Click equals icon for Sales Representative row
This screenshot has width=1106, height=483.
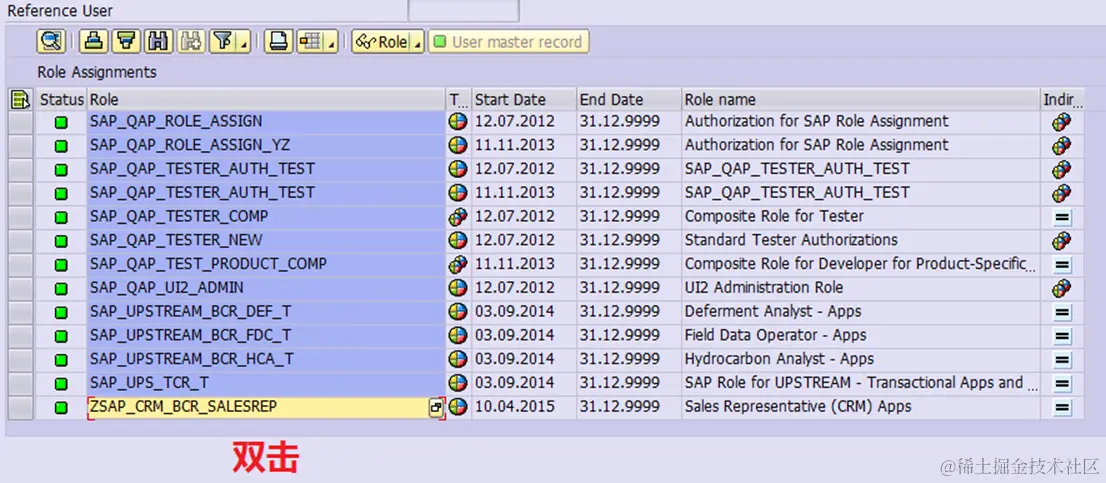(x=1062, y=408)
